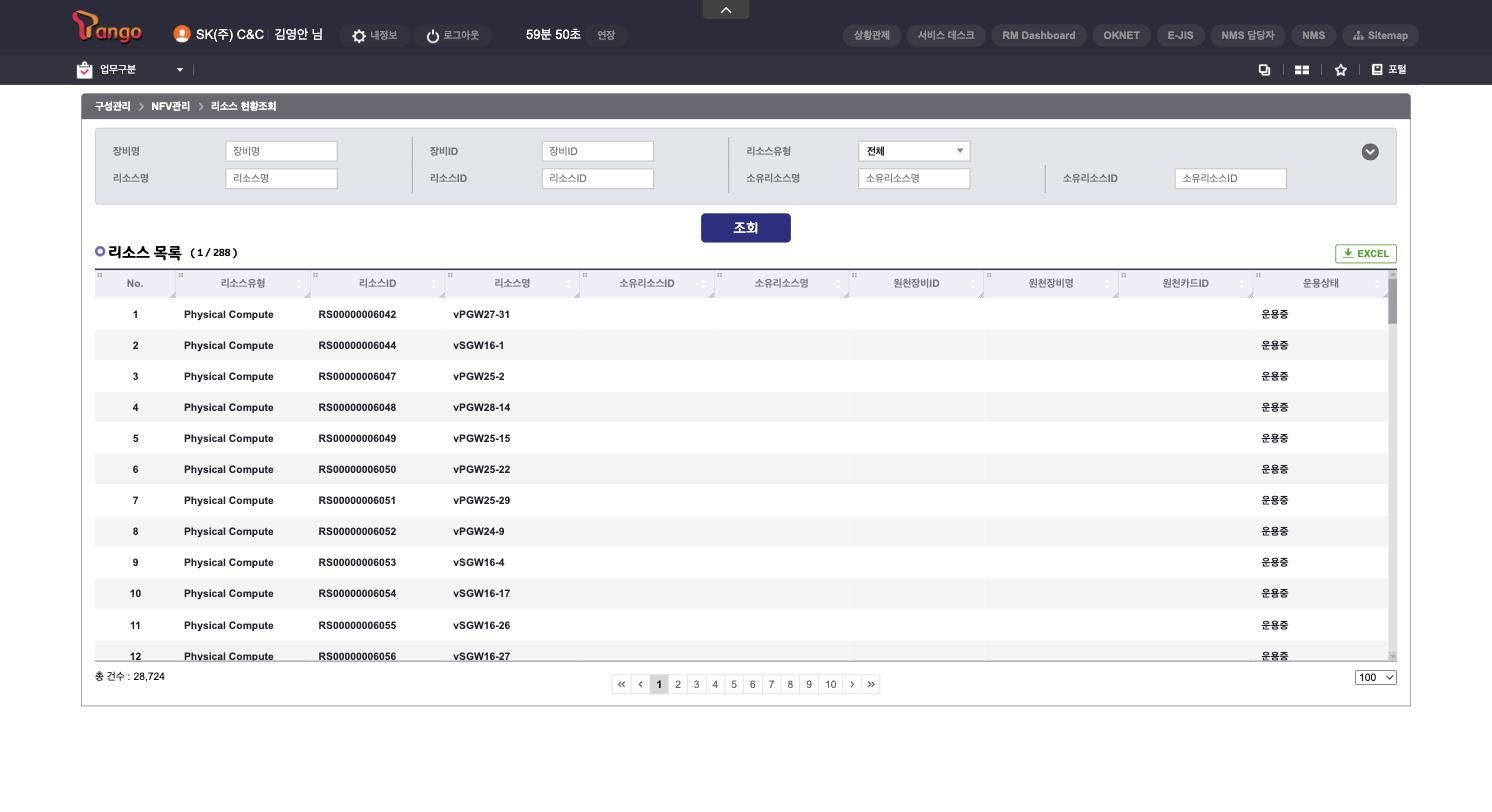1492x812 pixels.
Task: Open the 리소스유형 전체 dropdown
Action: tap(914, 151)
